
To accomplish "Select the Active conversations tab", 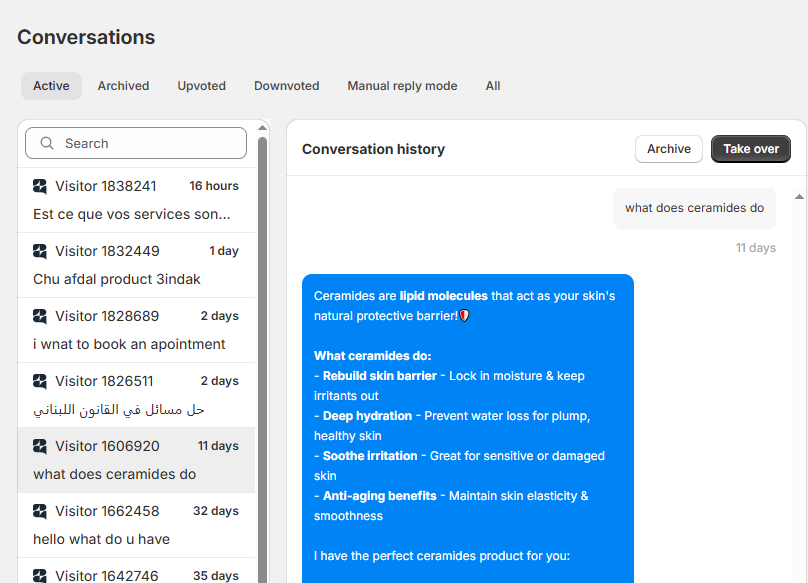I will coord(51,86).
